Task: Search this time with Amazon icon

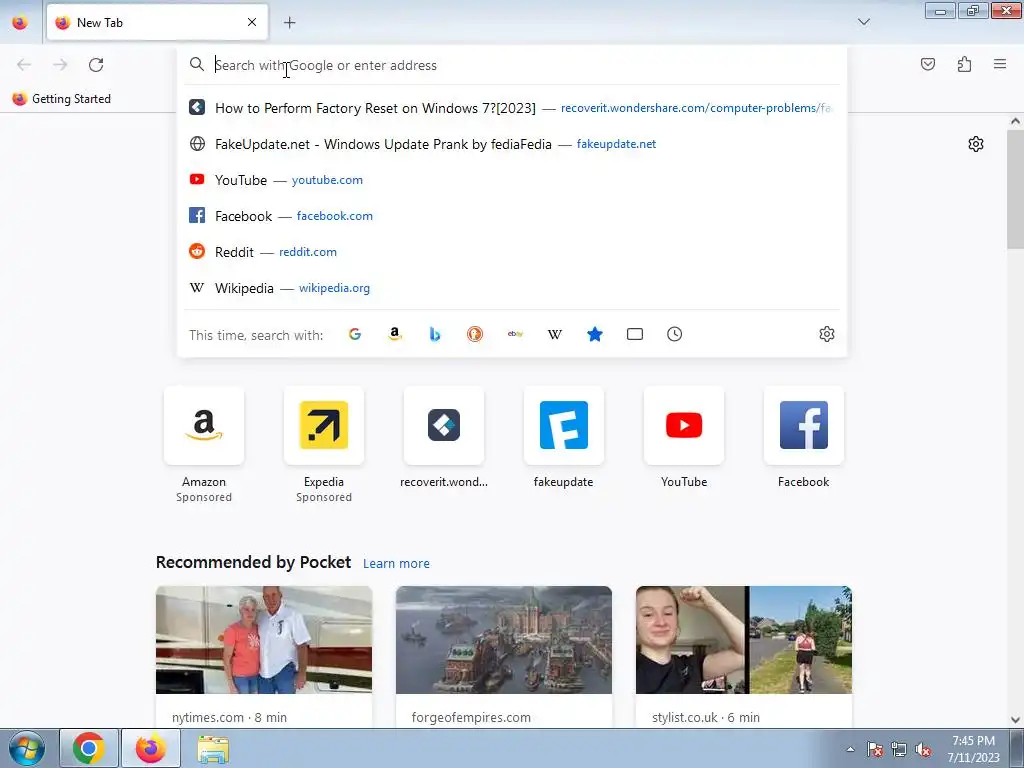Action: [394, 334]
